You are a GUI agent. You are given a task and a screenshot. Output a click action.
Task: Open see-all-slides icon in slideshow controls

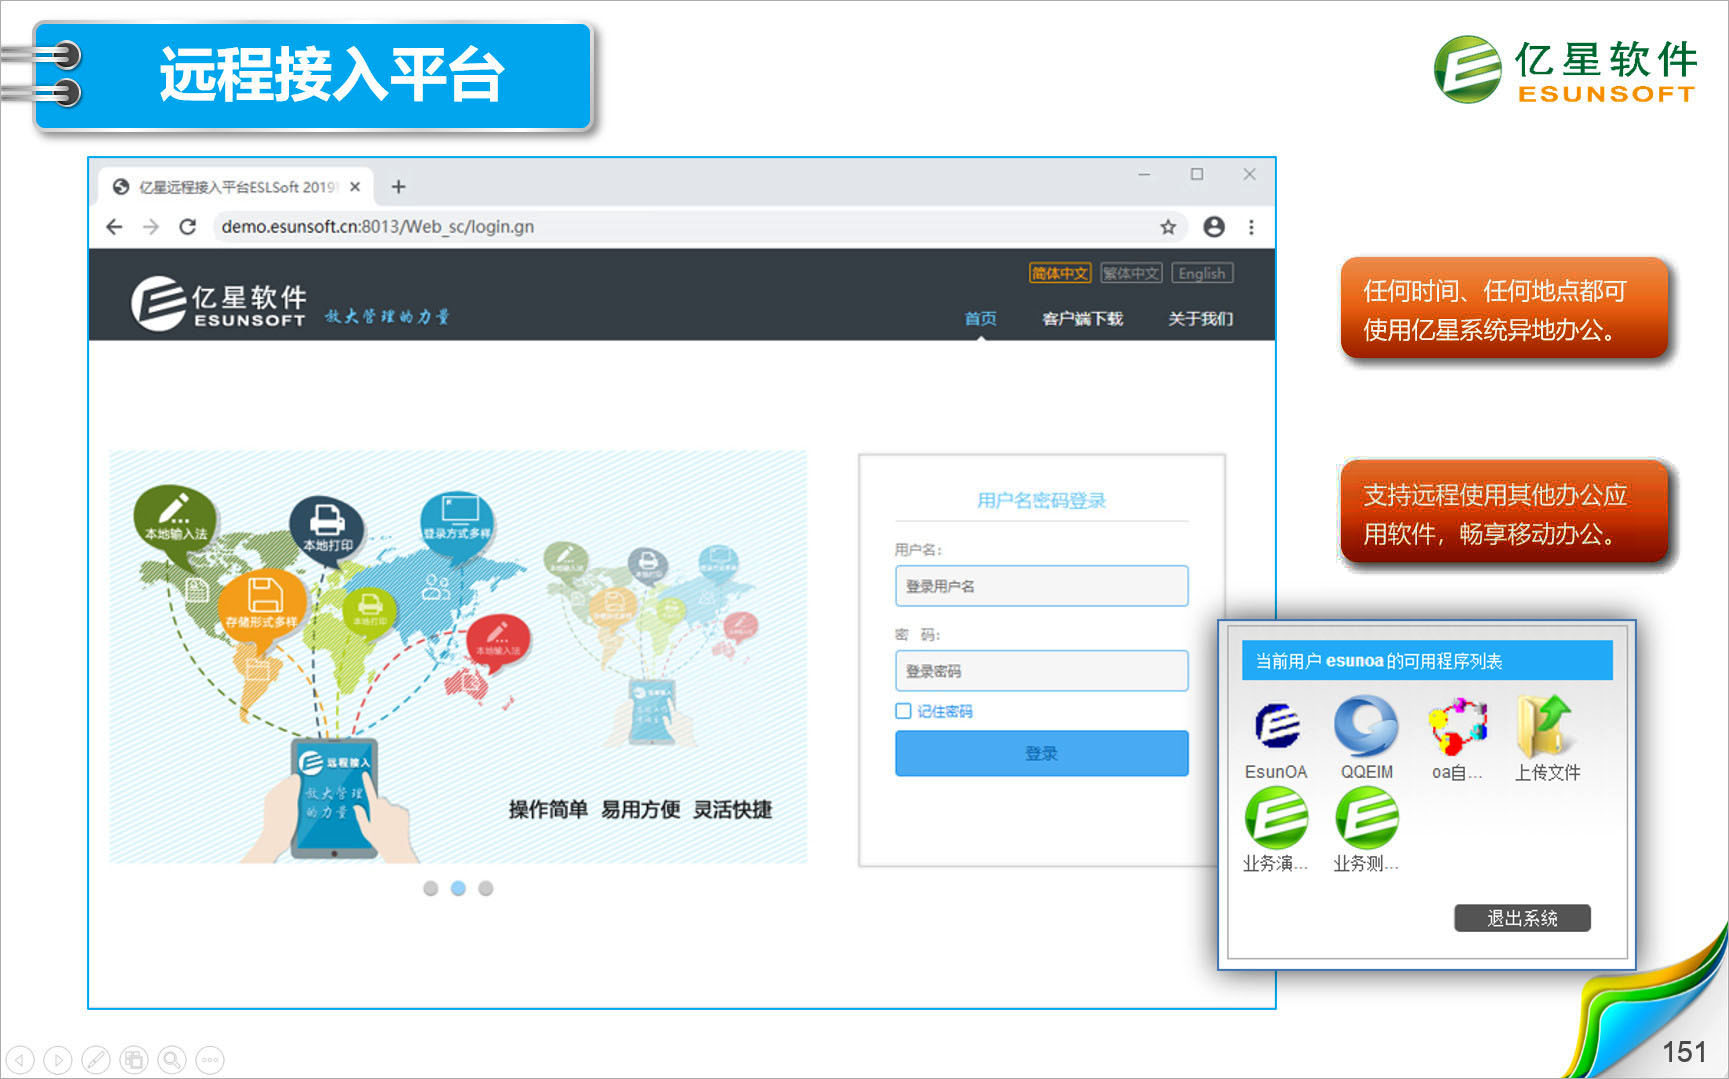[134, 1059]
